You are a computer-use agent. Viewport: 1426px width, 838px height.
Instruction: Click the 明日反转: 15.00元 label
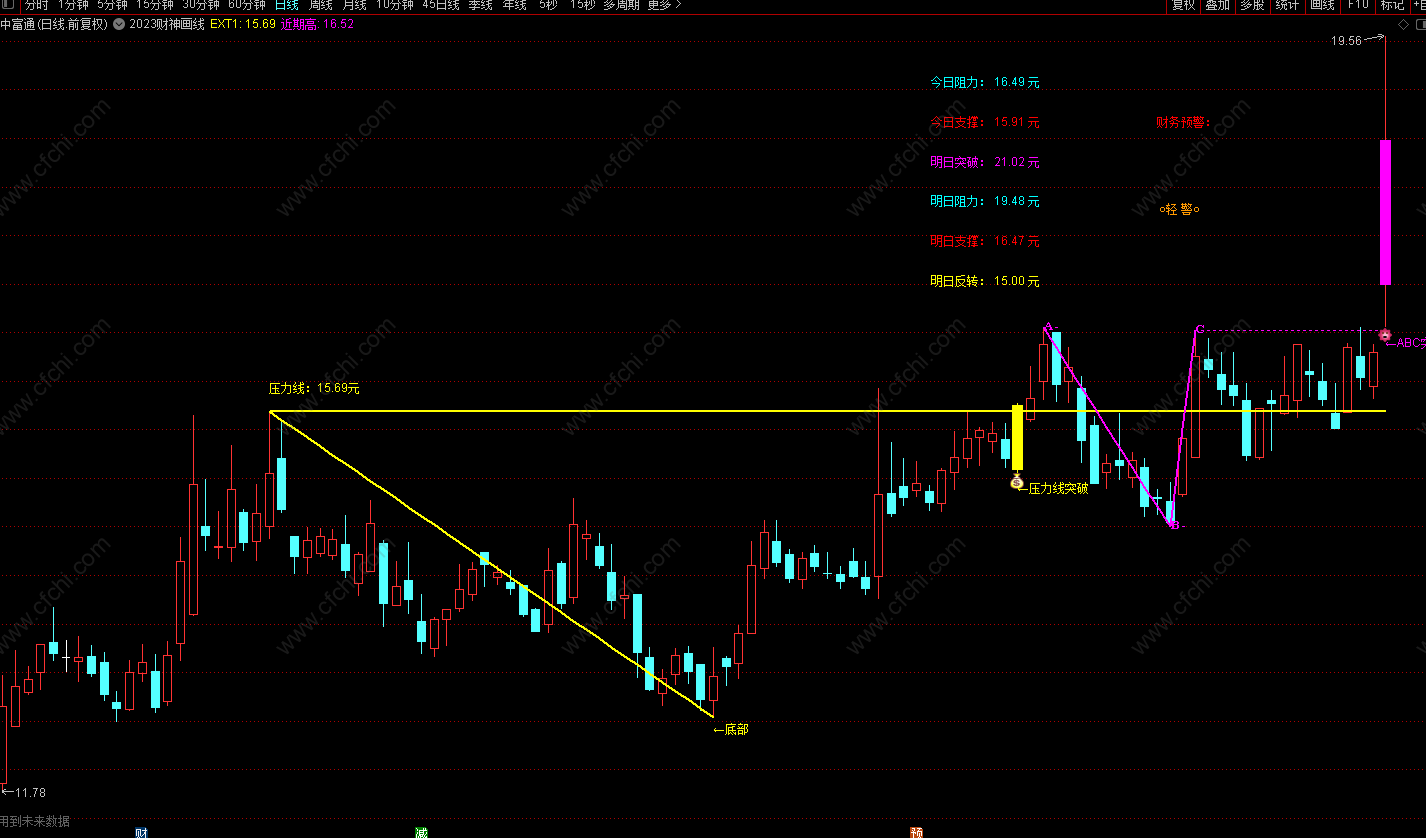[x=985, y=281]
